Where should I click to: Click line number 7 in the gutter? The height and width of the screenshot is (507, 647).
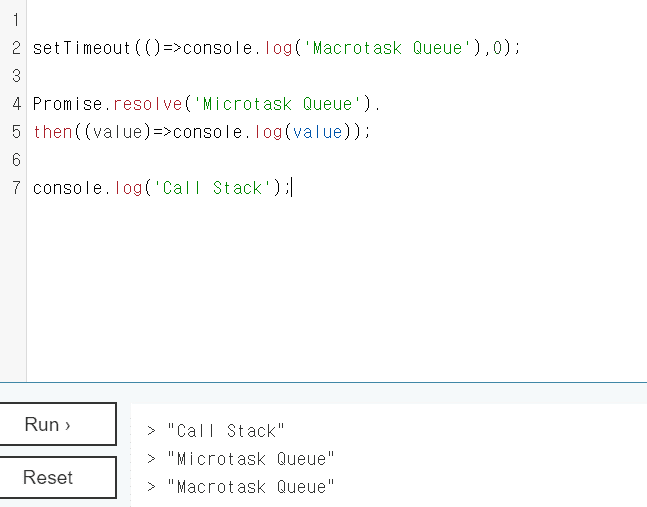(17, 188)
